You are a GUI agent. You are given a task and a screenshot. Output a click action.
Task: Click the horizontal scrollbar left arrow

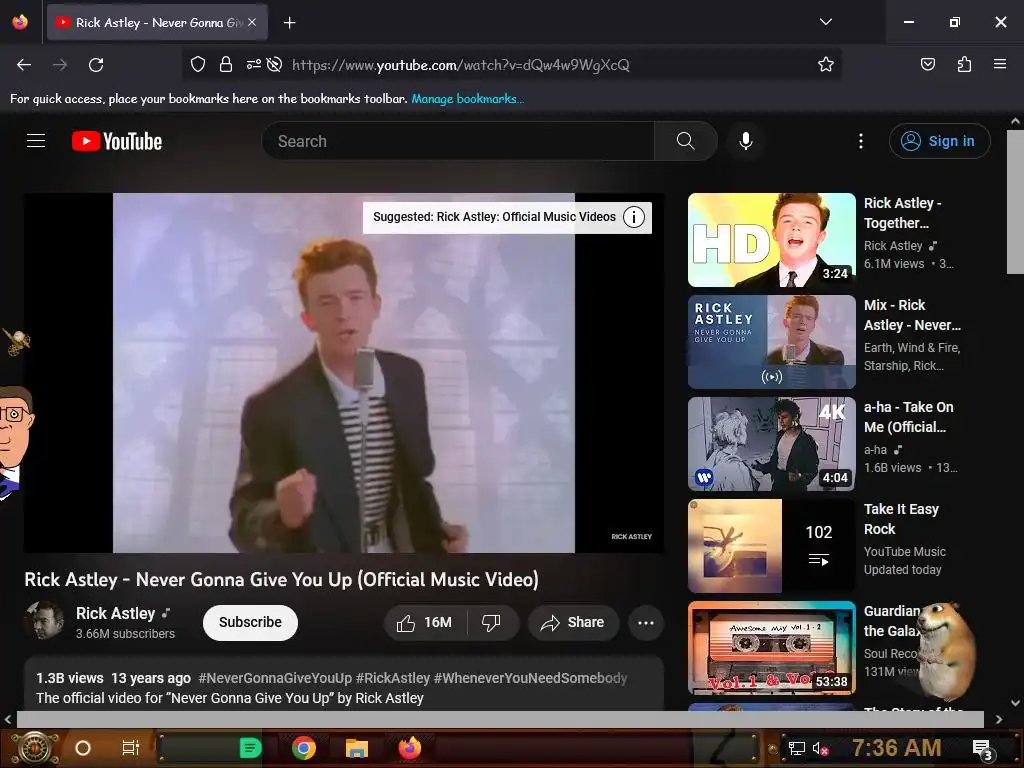pos(8,719)
